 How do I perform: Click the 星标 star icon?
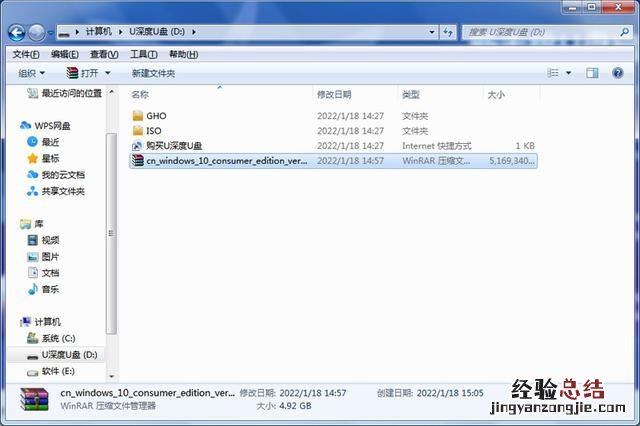[32, 158]
